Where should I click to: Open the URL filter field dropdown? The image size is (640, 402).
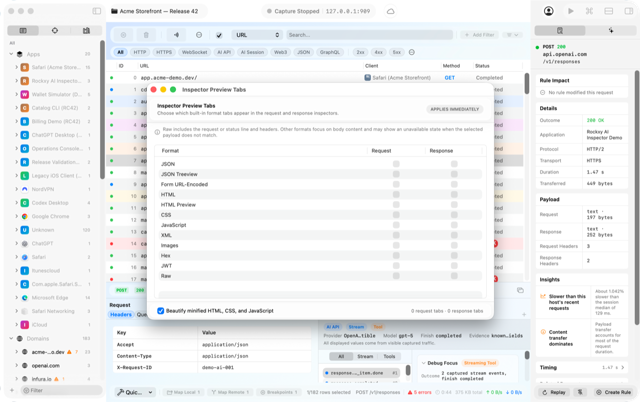tap(257, 35)
